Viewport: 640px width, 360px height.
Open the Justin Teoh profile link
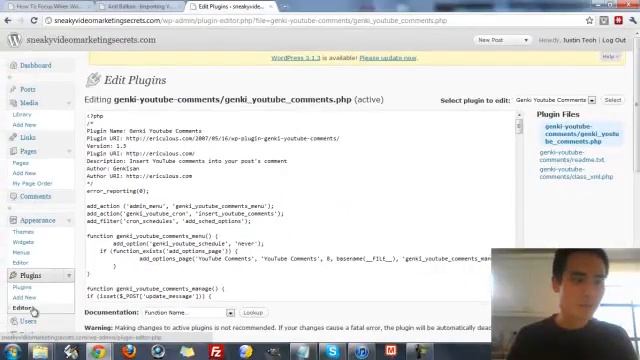[580, 40]
